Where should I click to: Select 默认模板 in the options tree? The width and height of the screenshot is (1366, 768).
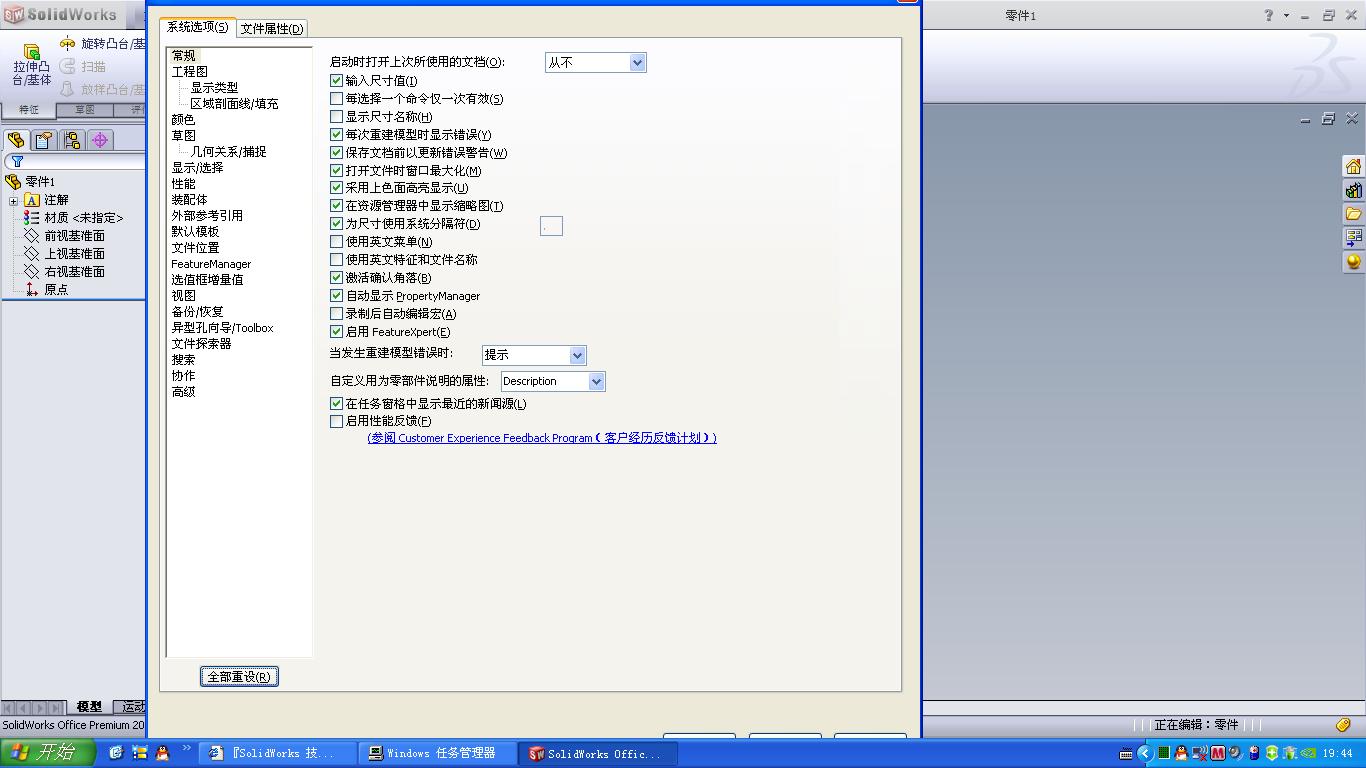pos(195,232)
